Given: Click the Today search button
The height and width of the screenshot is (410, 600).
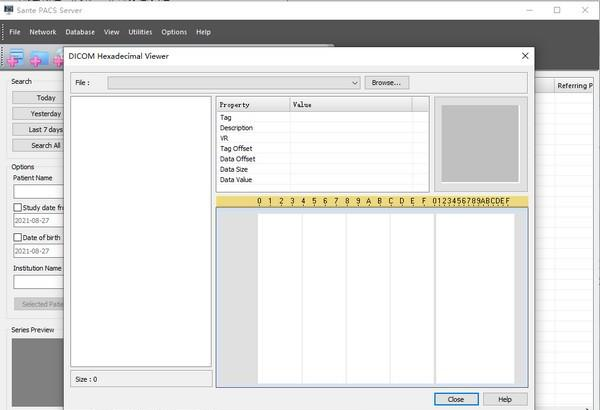Looking at the screenshot, I should click(x=38, y=98).
